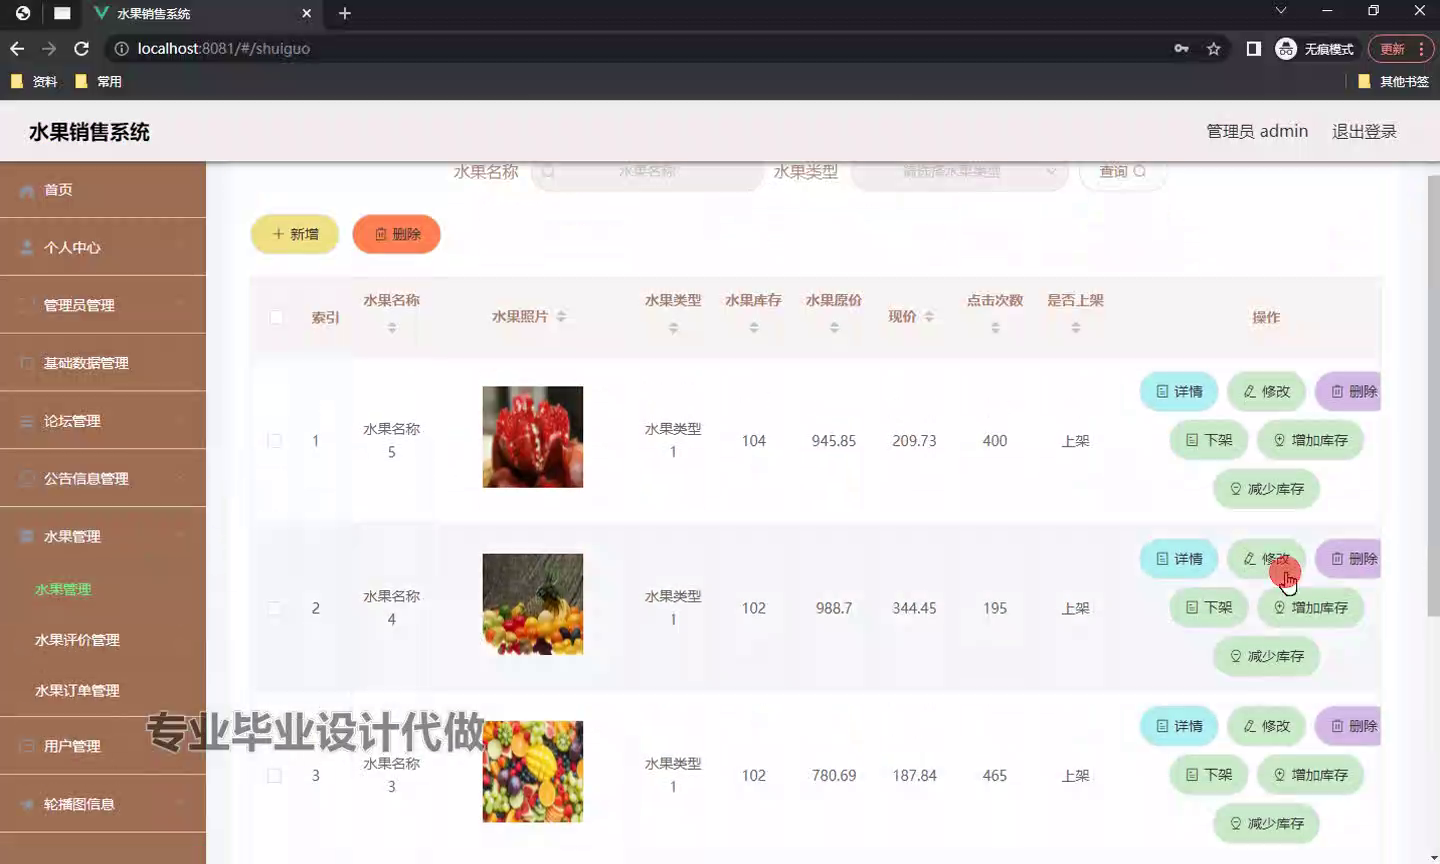
Task: Expand 基础数据管理 sidebar menu
Action: pyautogui.click(x=103, y=363)
